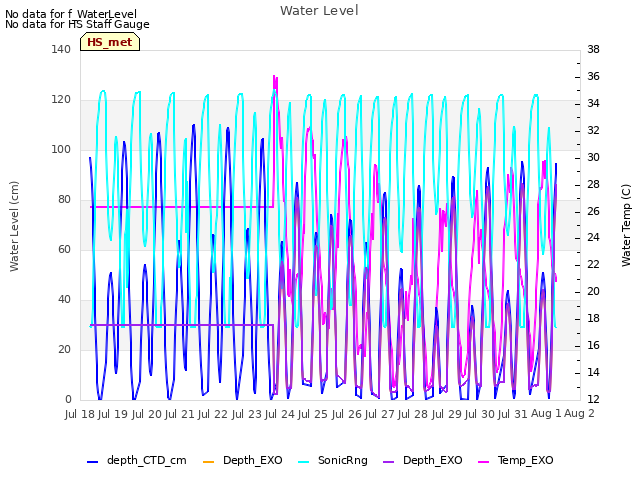Click the Jul 18 date label
Viewport: 640px width, 480px height.
80,414
